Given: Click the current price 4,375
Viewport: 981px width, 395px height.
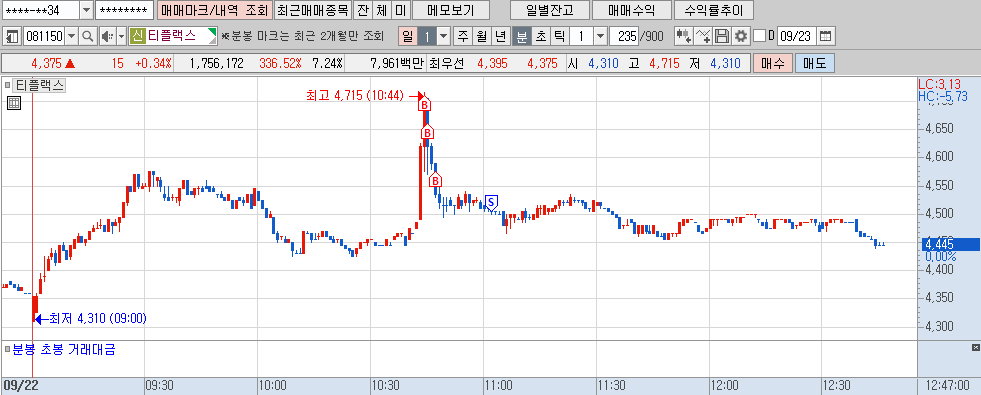Looking at the screenshot, I should coord(46,63).
